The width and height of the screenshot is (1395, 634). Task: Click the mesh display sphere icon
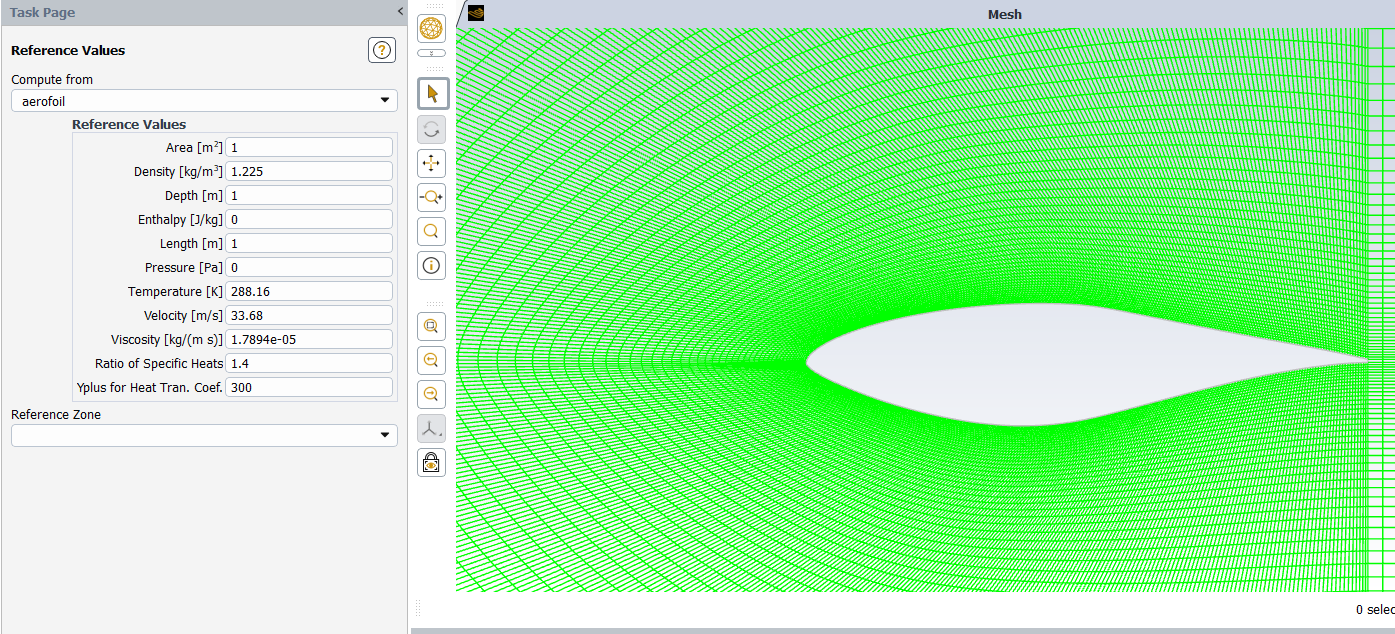pyautogui.click(x=432, y=29)
